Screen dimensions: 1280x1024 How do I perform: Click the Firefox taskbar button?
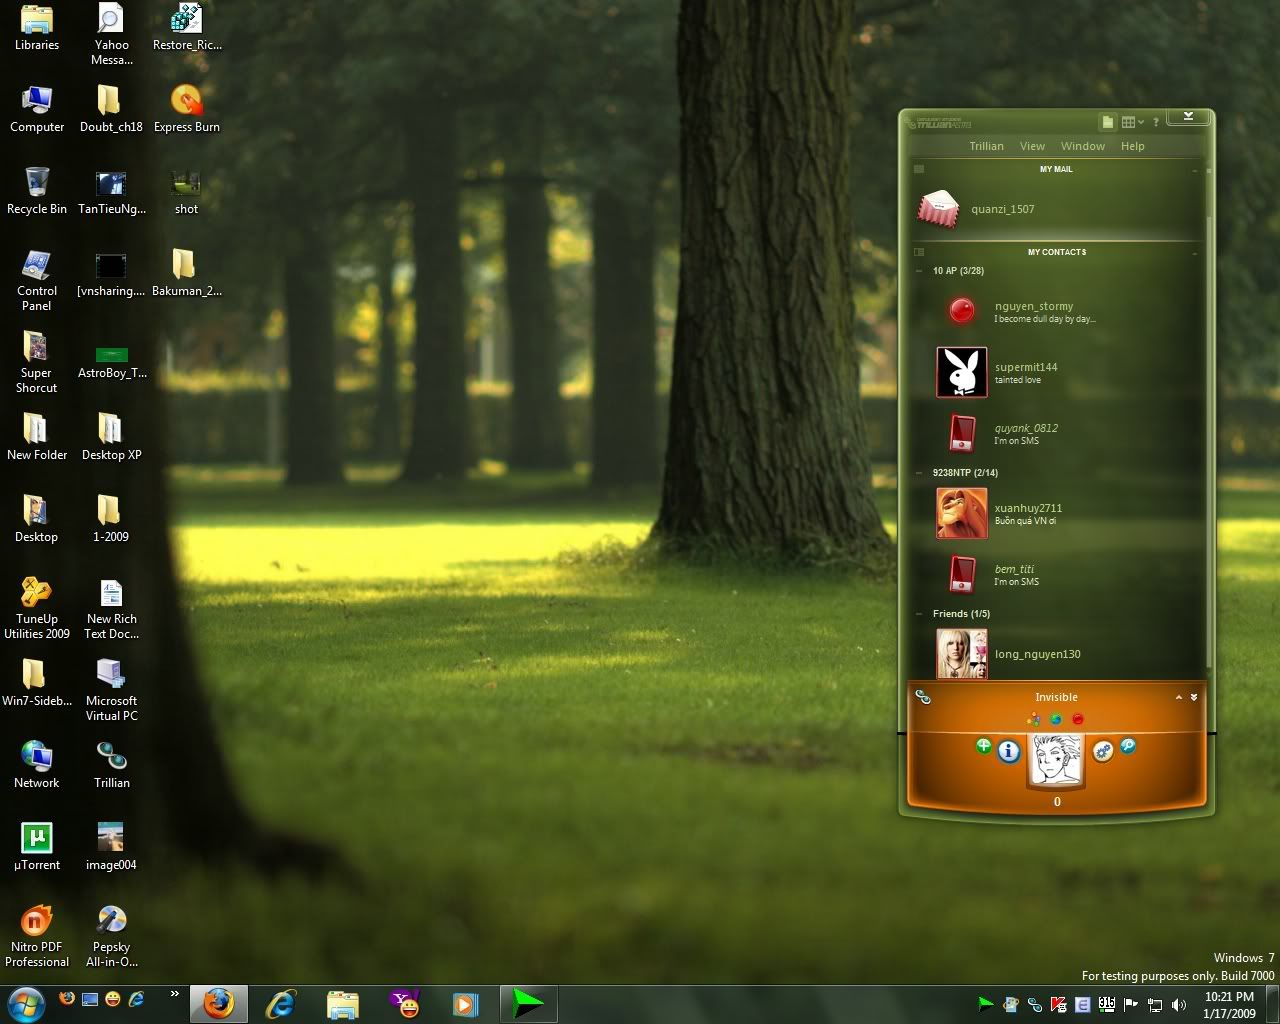click(219, 1003)
